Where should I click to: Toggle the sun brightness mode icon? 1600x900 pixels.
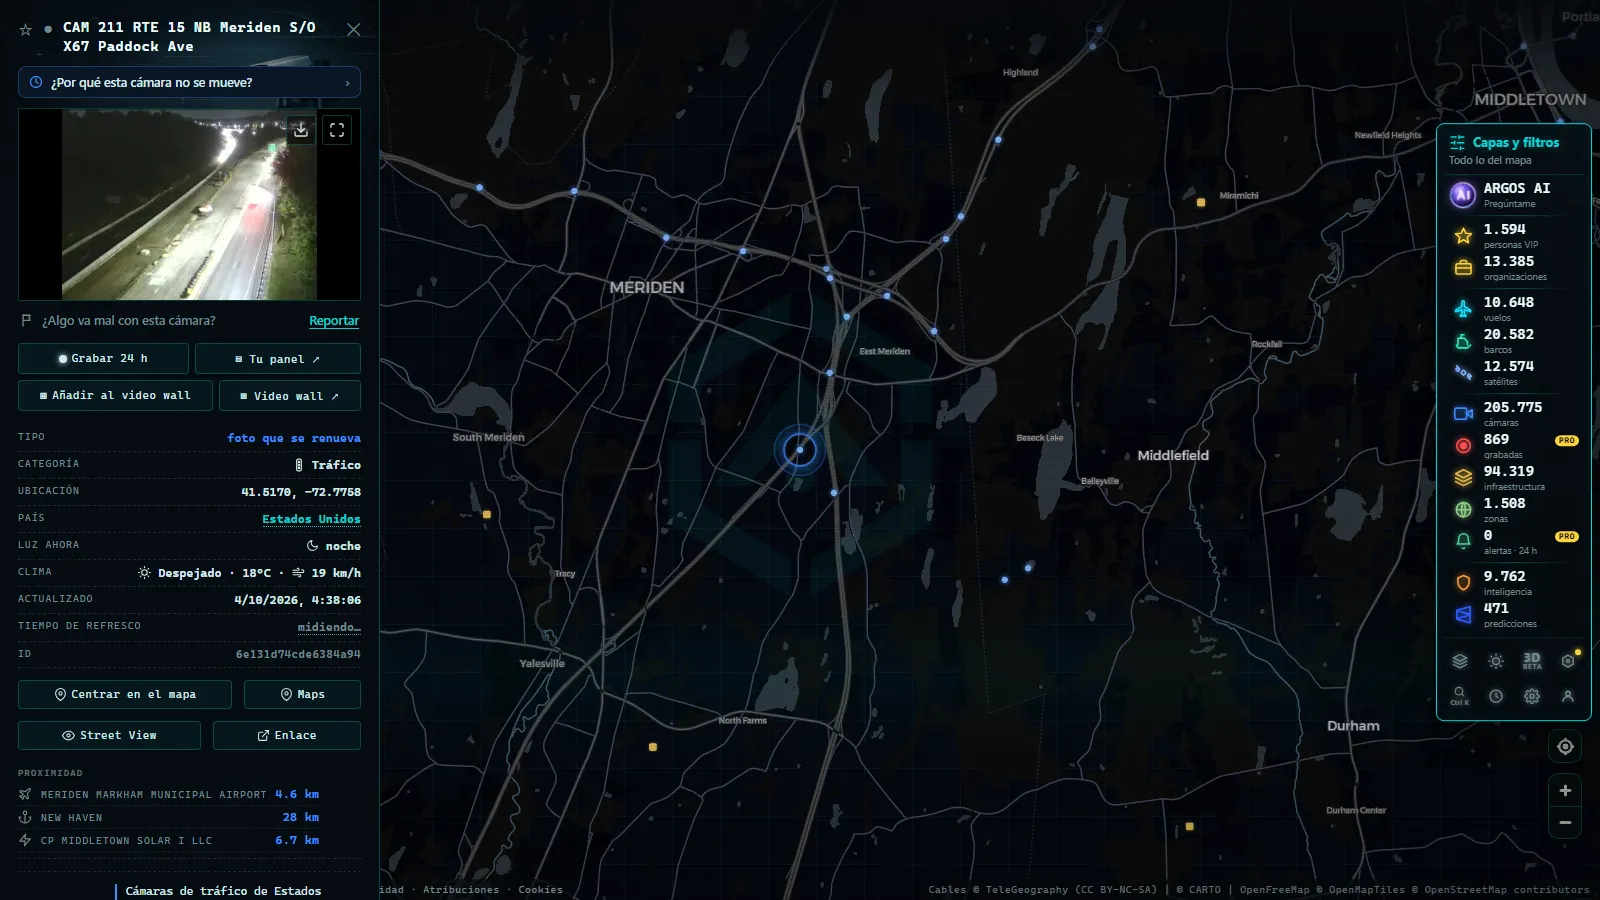click(x=1496, y=661)
